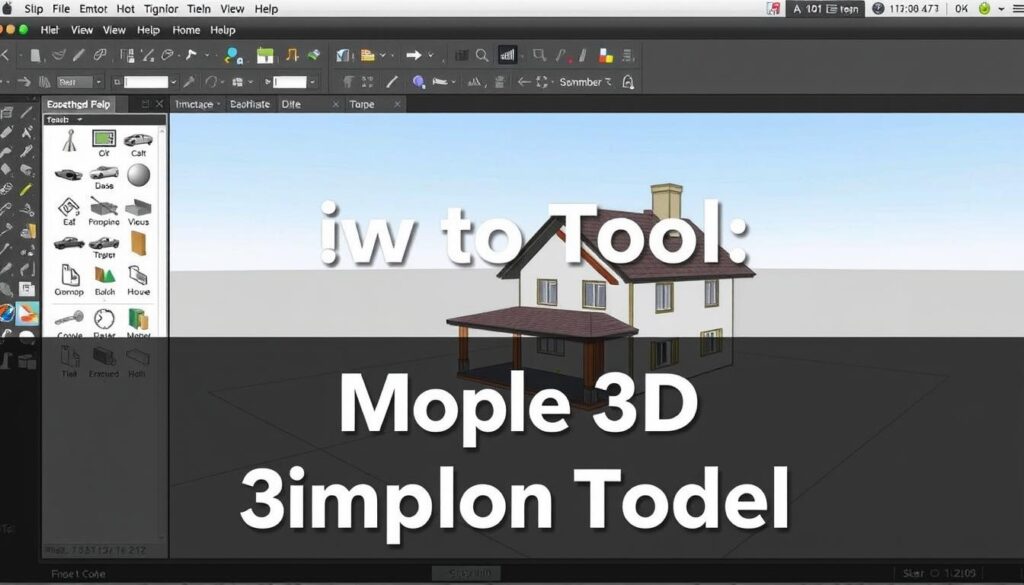Click the blue people toolbar icon
Screen dimensions: 1024x585
(233, 56)
